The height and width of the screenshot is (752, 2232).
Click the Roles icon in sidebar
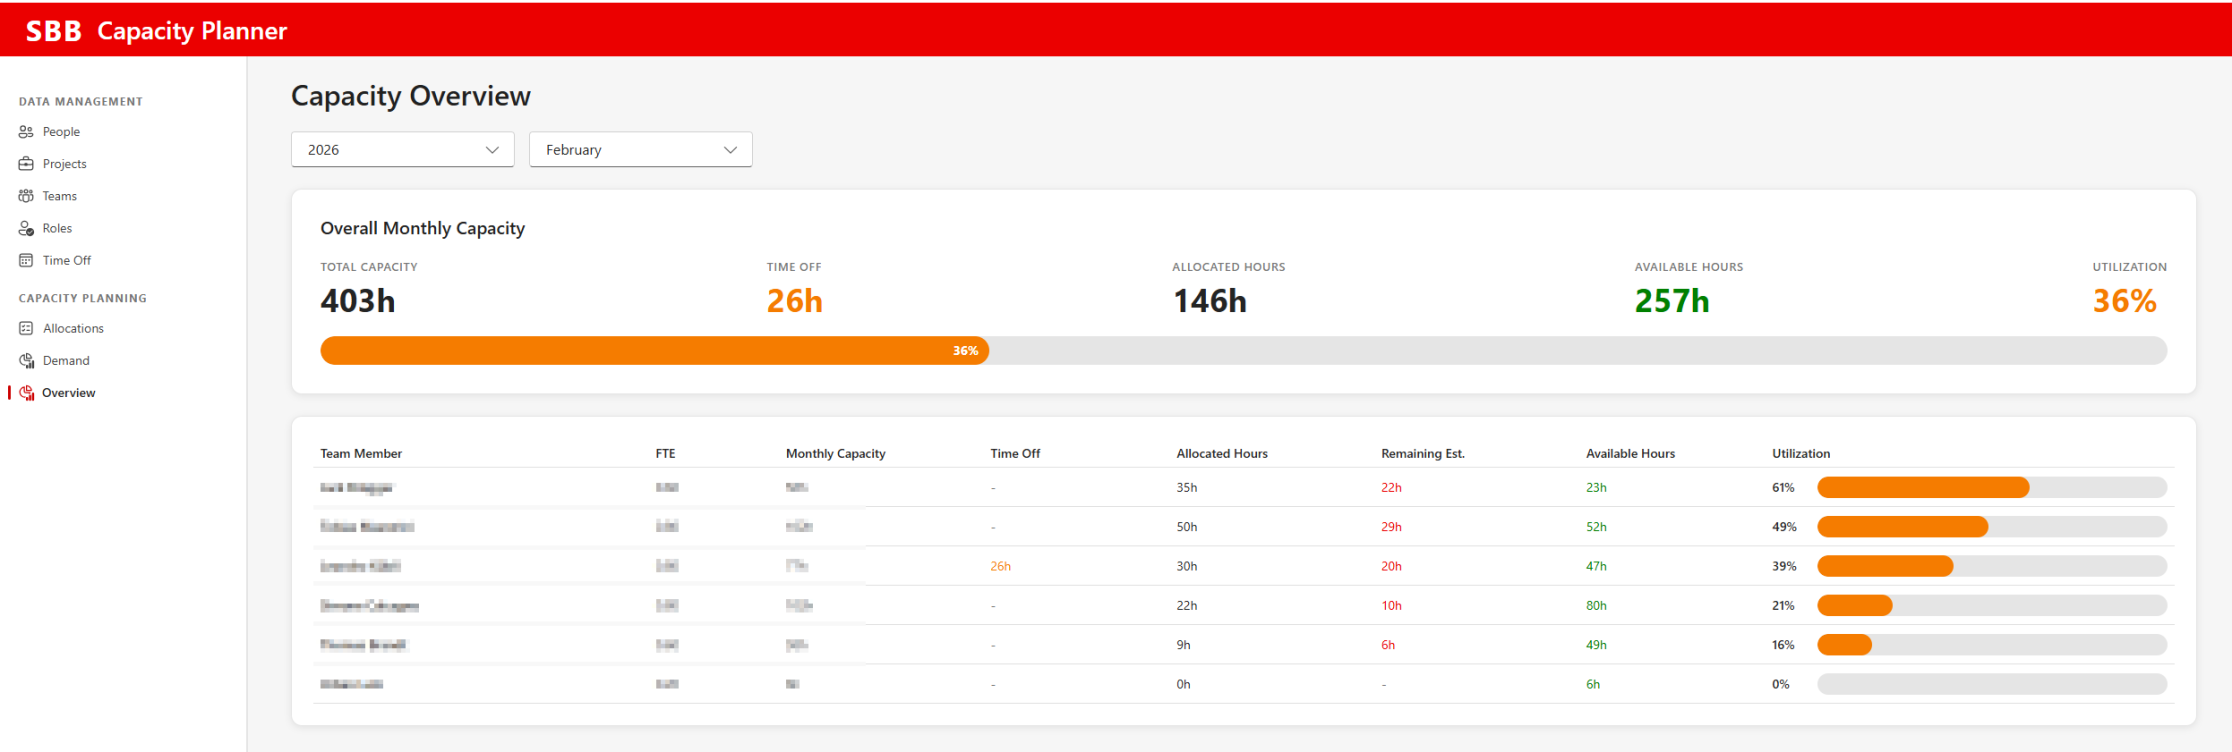[26, 228]
